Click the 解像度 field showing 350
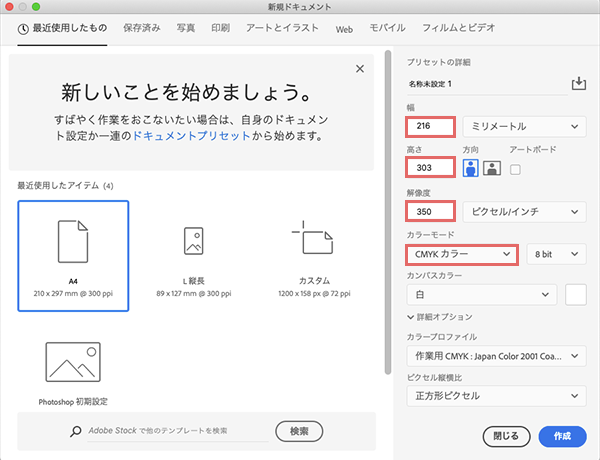This screenshot has width=600, height=460. click(430, 212)
